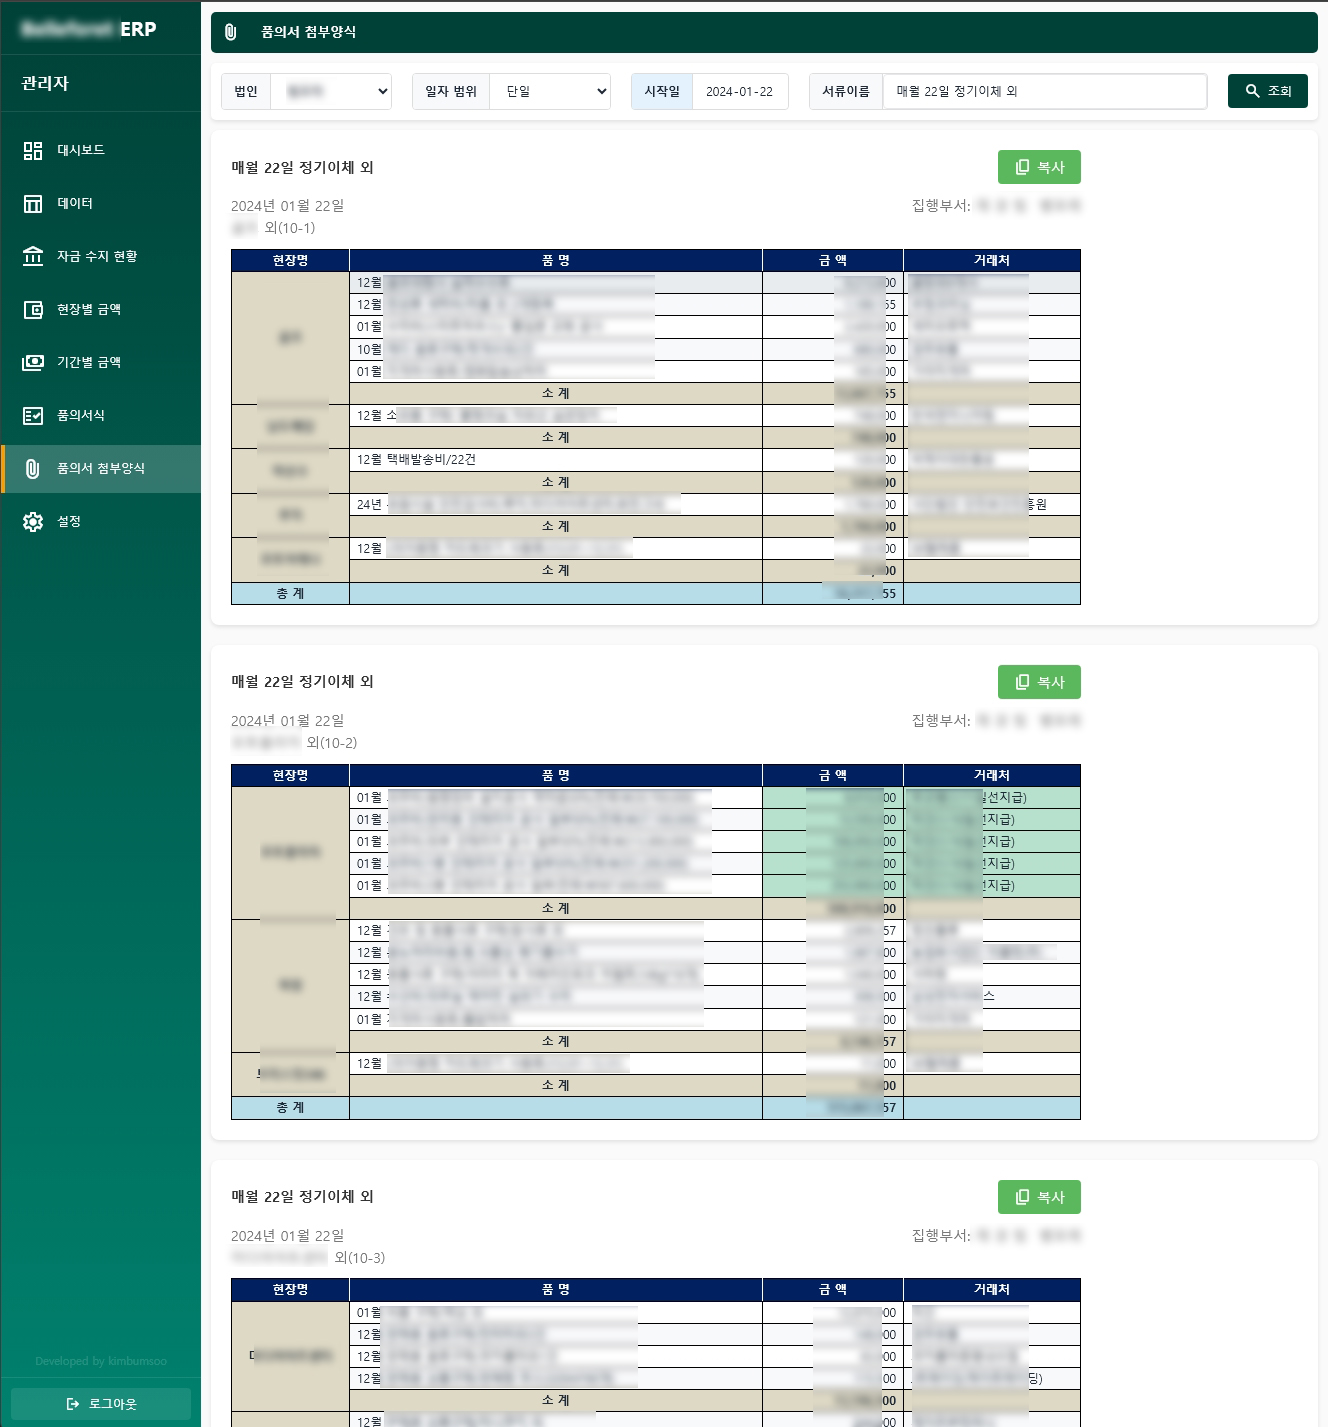
Task: Click the '12월 택배발송비/22건' item cell
Action: pos(555,460)
